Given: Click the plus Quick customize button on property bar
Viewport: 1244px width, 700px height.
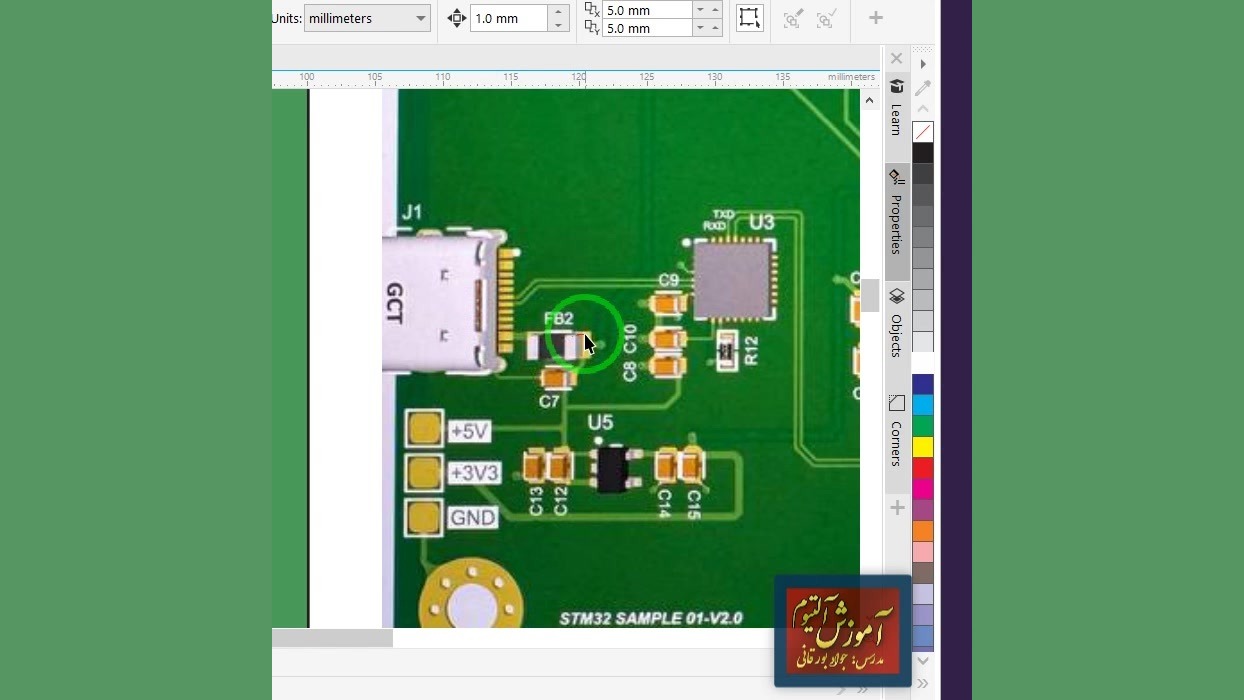Looking at the screenshot, I should [876, 18].
